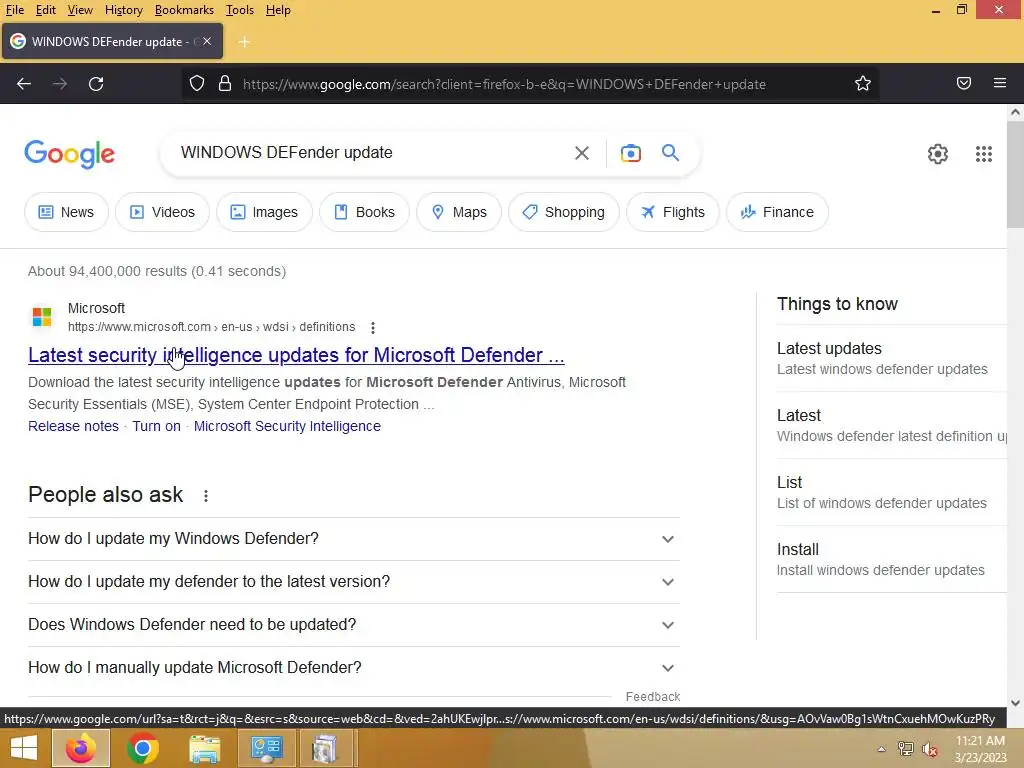Click the Microsoft favicon of the first result
This screenshot has height=768, width=1024.
(x=42, y=317)
